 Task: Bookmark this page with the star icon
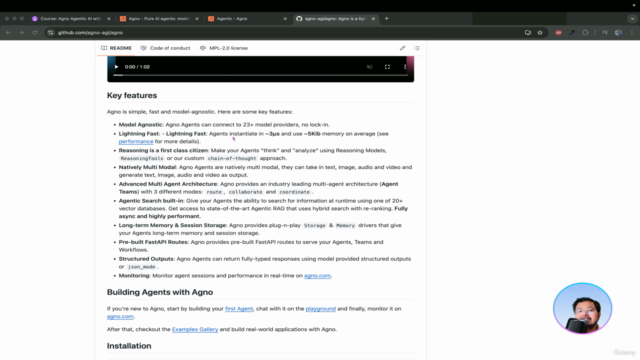click(x=540, y=33)
